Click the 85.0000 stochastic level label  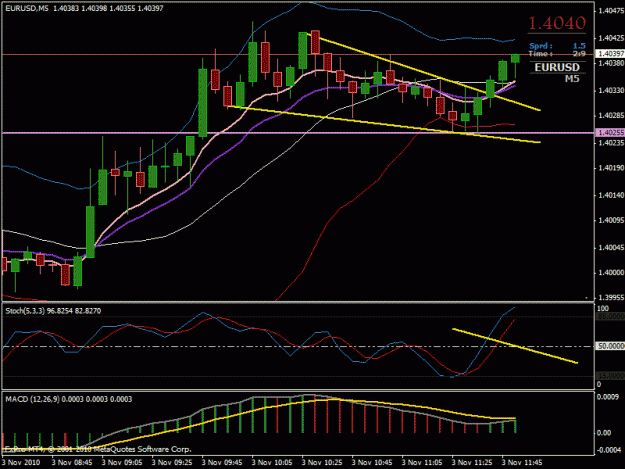tap(610, 316)
